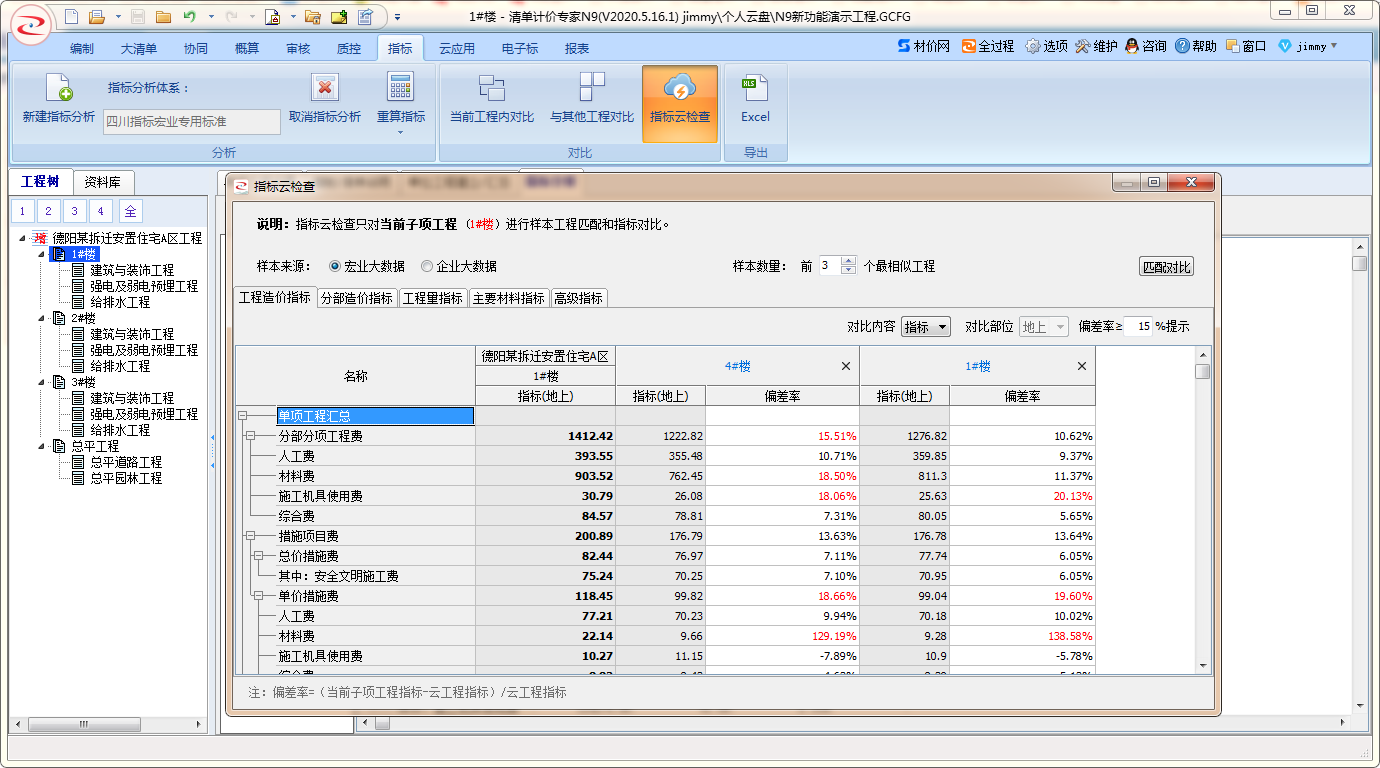Select 总平道路工程 in the project tree
This screenshot has width=1380, height=768.
point(125,462)
